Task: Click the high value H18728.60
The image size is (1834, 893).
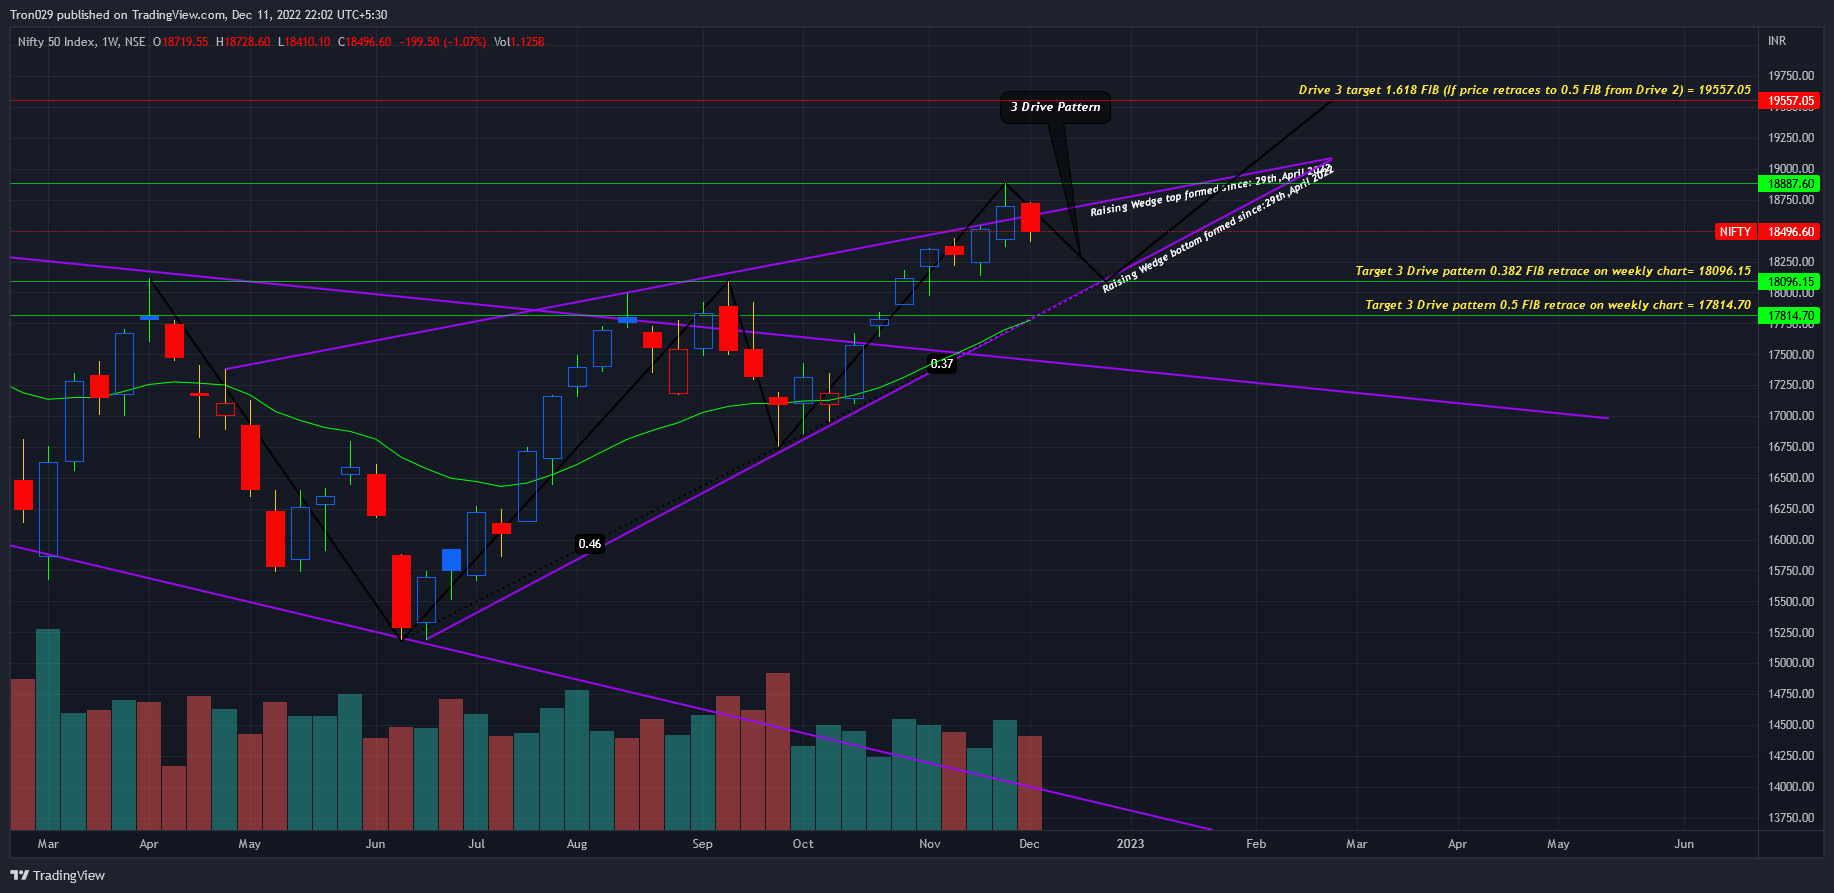Action: 243,42
